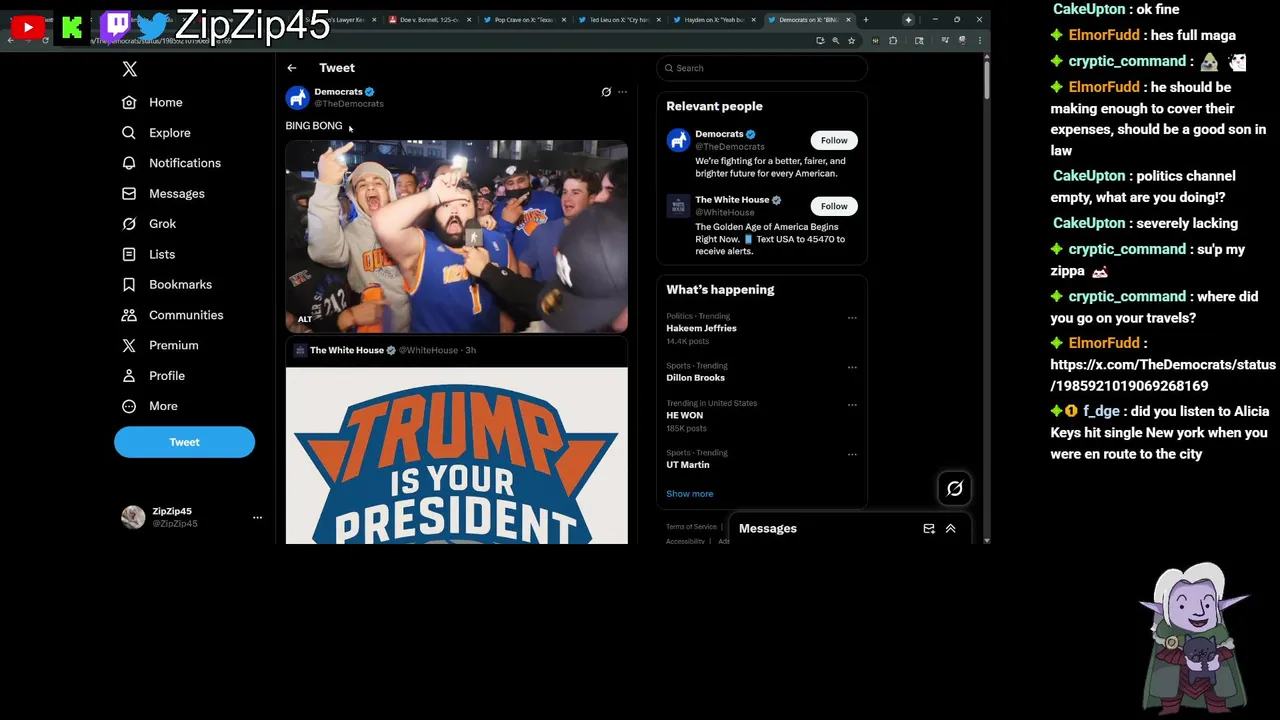The height and width of the screenshot is (720, 1280).
Task: Click the Democrats donkey avatar on tweet
Action: tap(297, 97)
